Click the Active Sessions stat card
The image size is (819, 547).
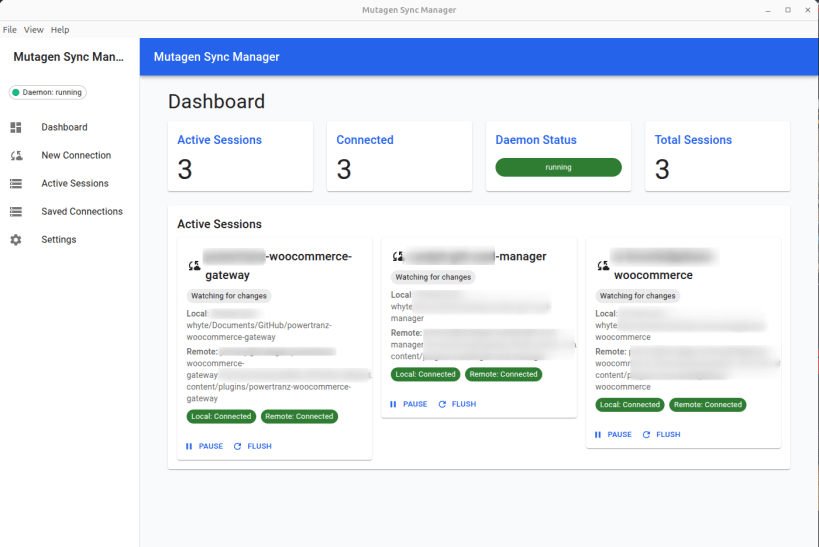coord(240,156)
